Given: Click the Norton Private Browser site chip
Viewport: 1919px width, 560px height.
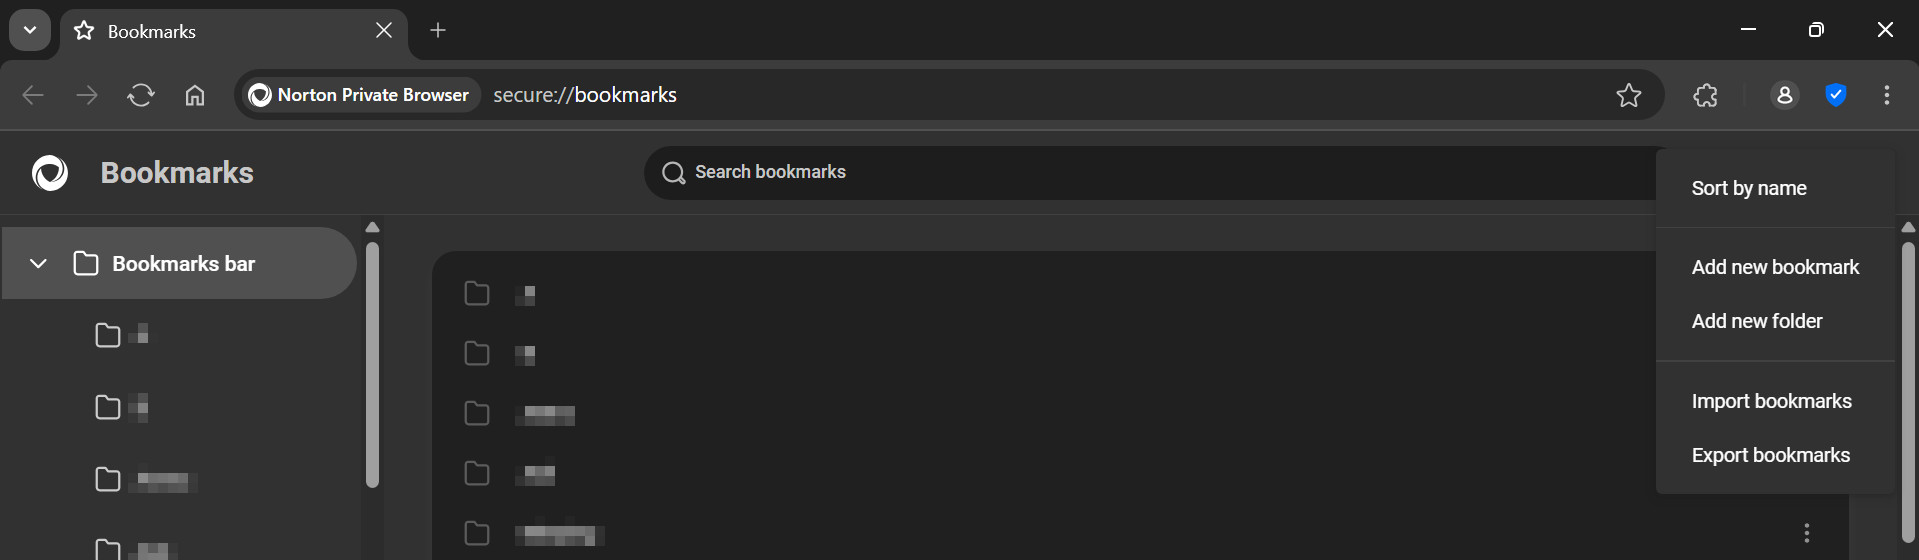Looking at the screenshot, I should coord(360,95).
